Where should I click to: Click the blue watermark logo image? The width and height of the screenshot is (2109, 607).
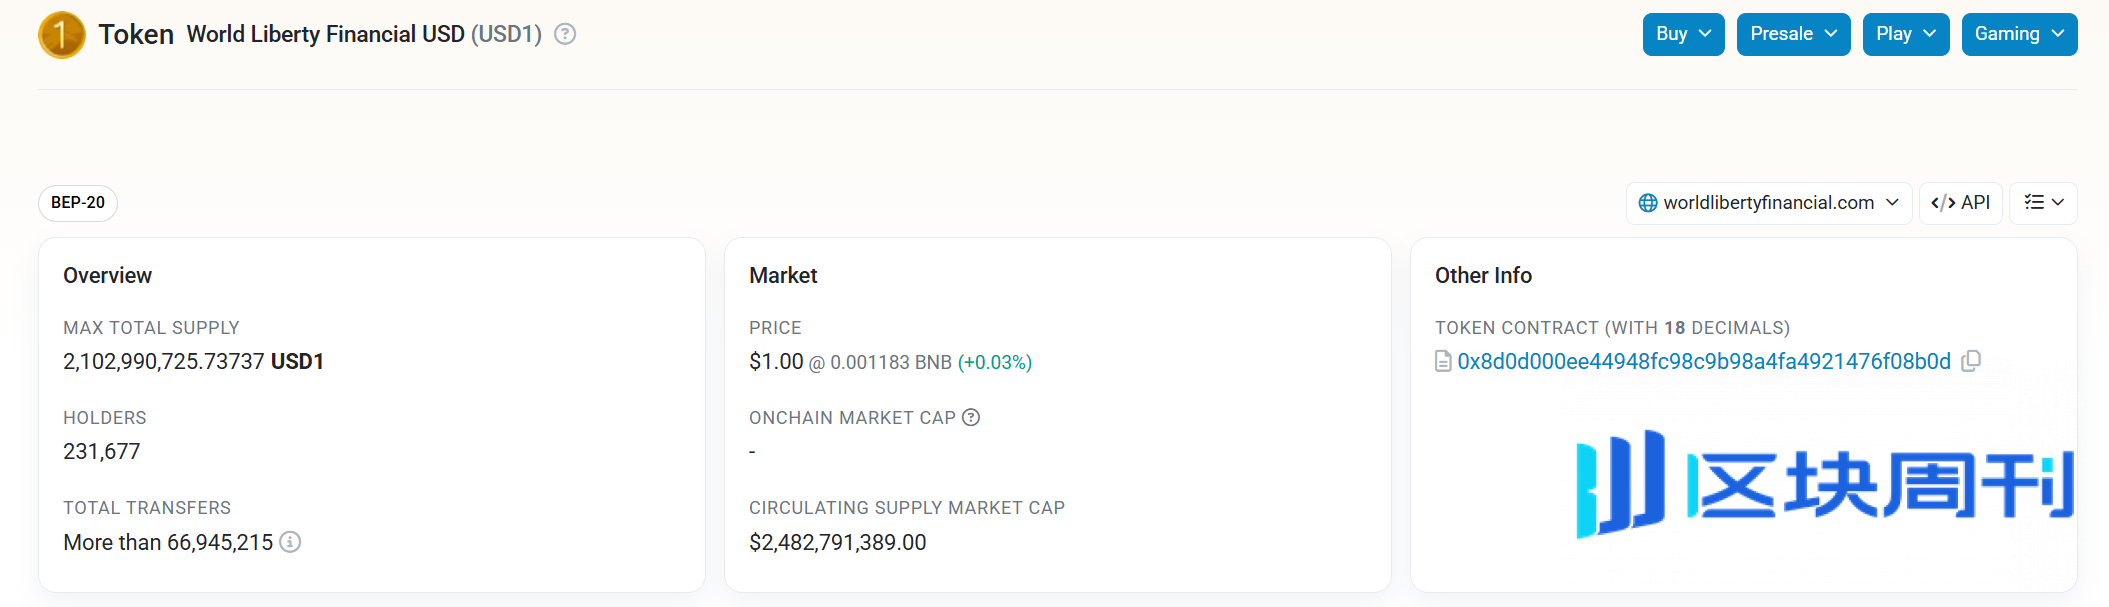pyautogui.click(x=1825, y=484)
